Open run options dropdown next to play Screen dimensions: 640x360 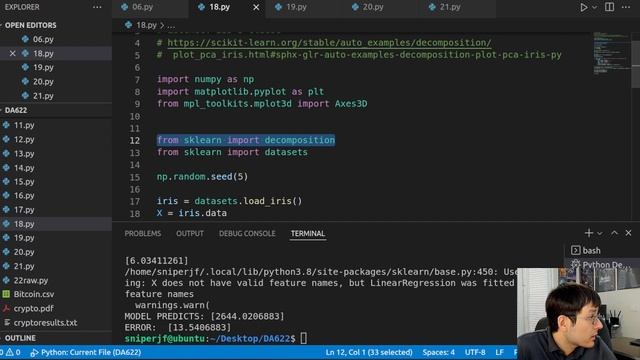point(594,7)
